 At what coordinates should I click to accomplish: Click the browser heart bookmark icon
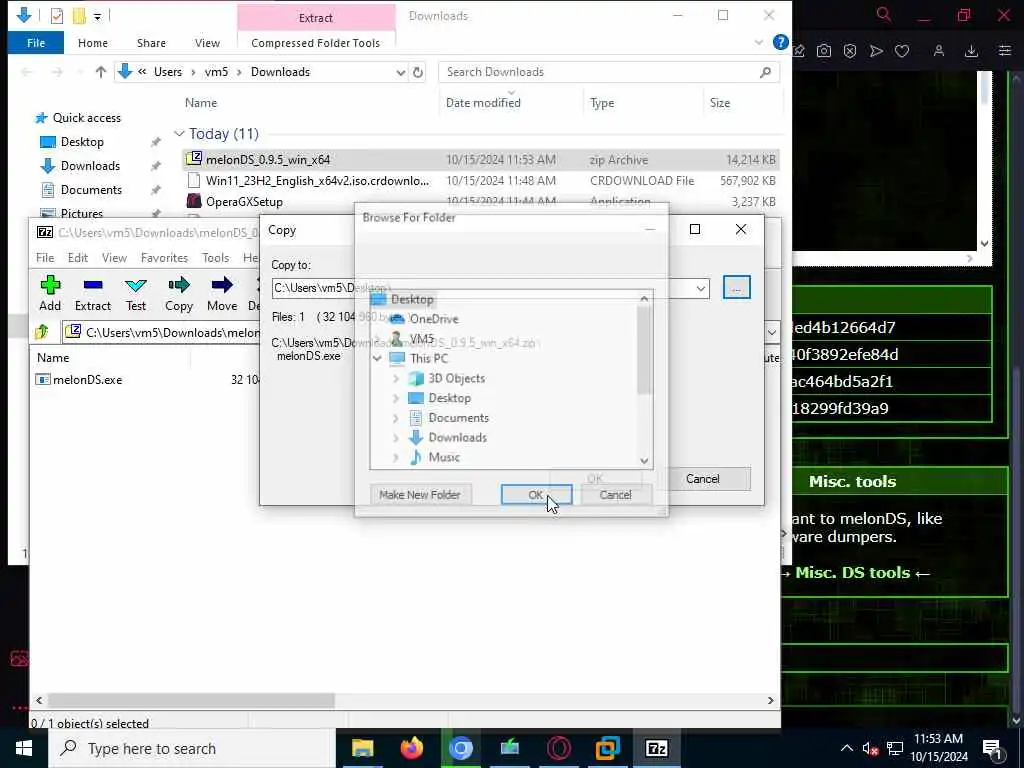coord(902,51)
